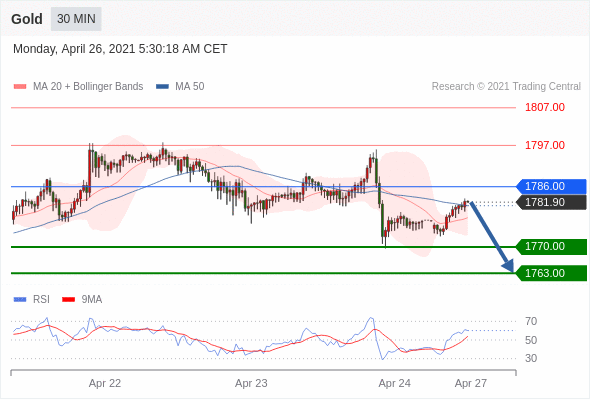The width and height of the screenshot is (590, 400).
Task: Click the MA 20 + Bollinger Bands legend label
Action: click(88, 87)
